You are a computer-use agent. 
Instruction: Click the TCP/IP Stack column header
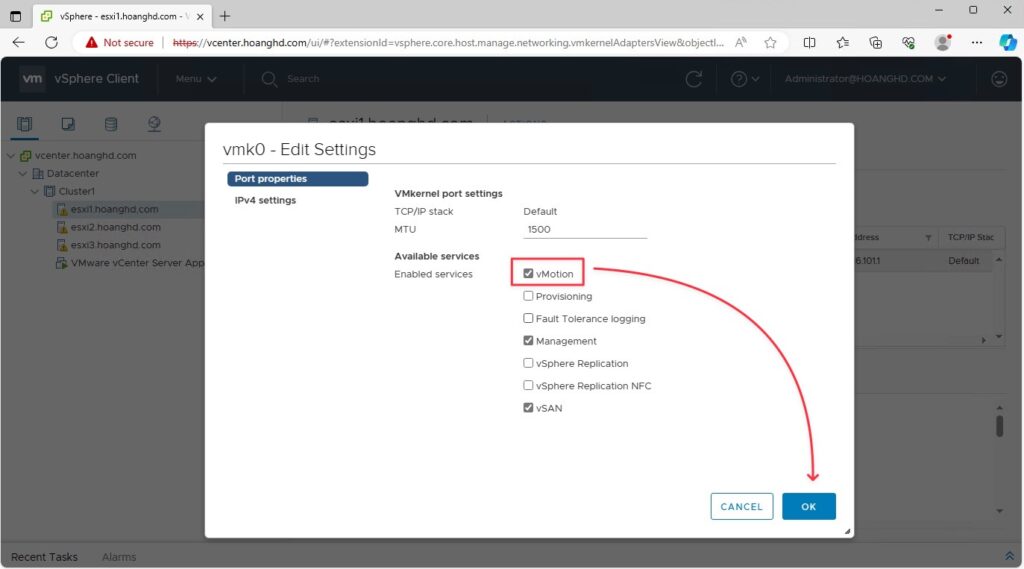point(971,237)
